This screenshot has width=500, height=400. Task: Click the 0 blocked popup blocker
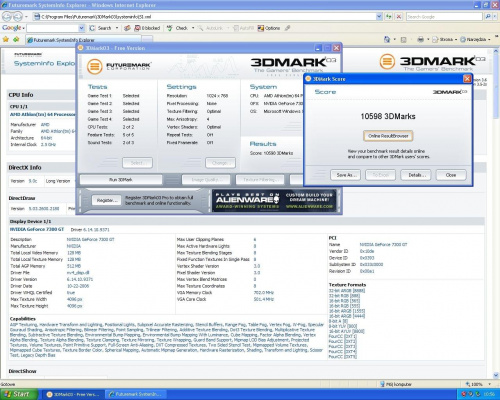147,28
